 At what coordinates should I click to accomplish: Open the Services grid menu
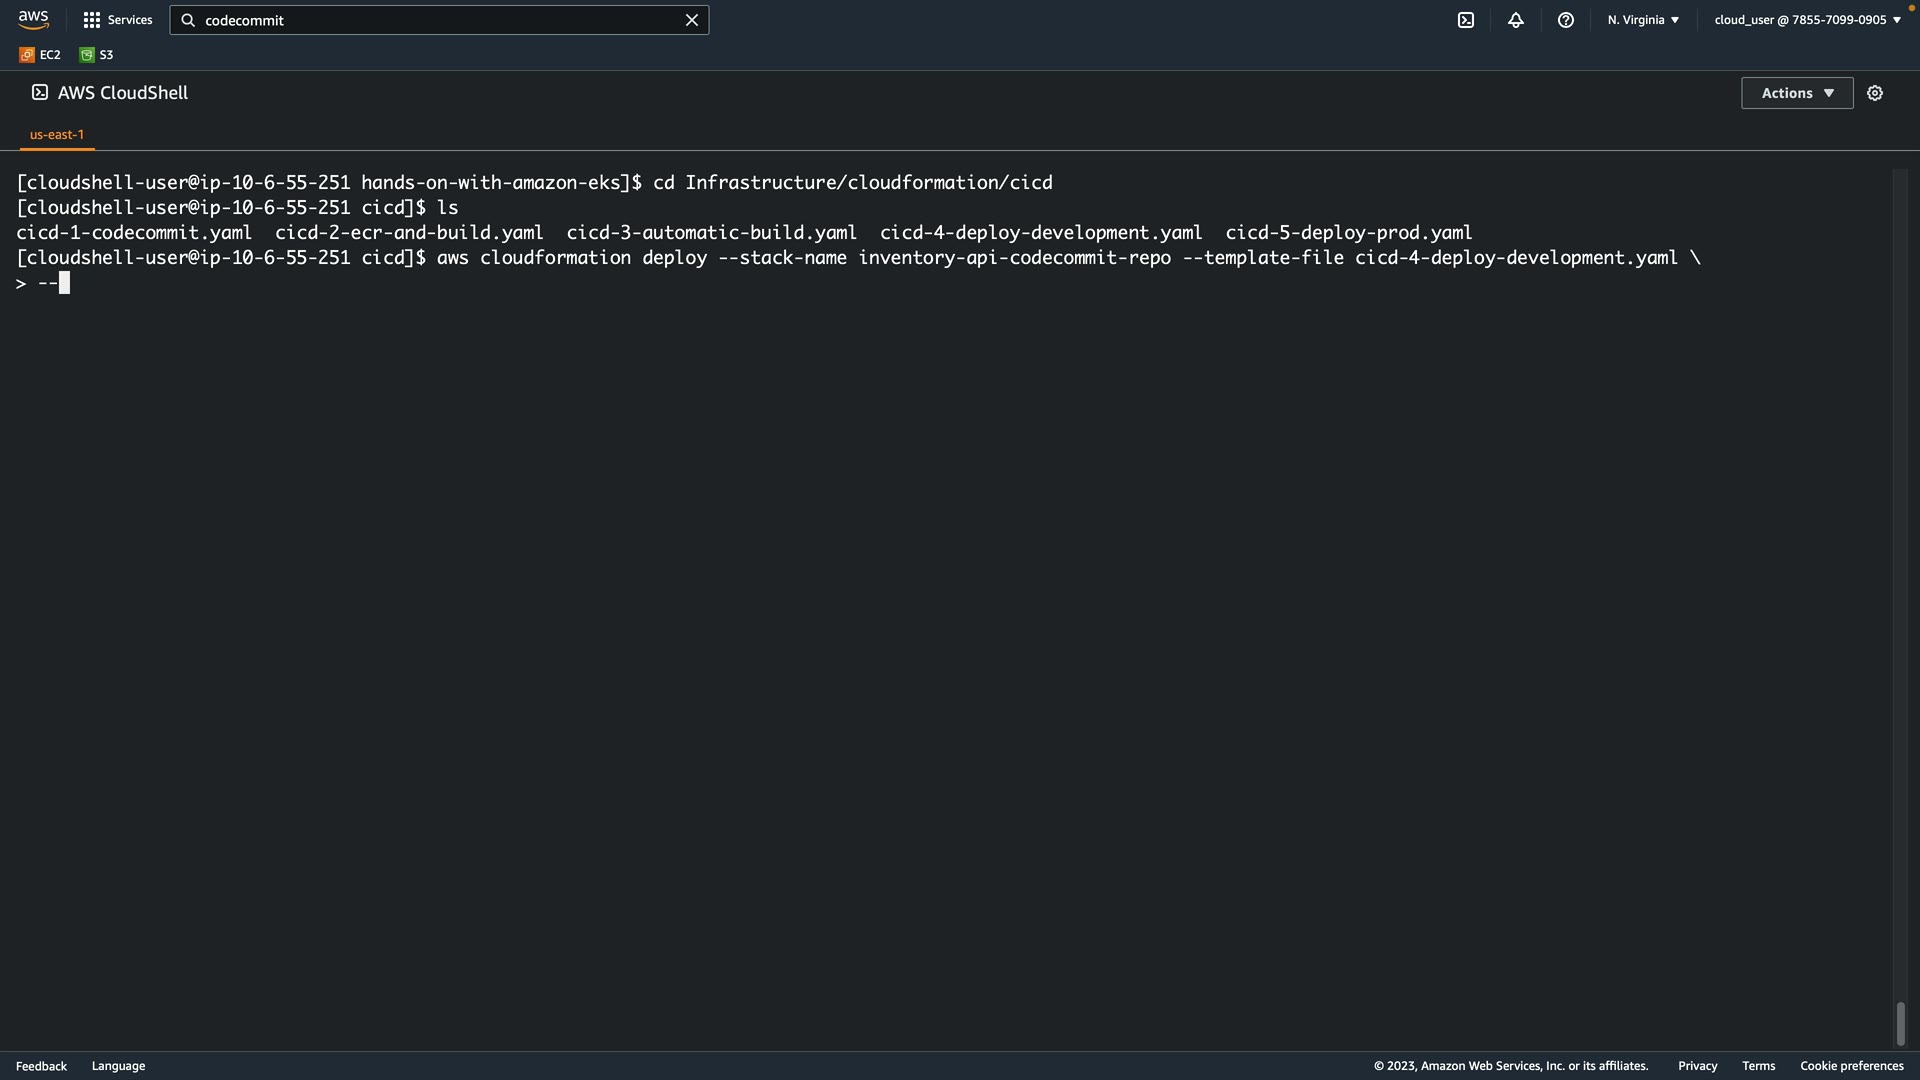pos(118,20)
